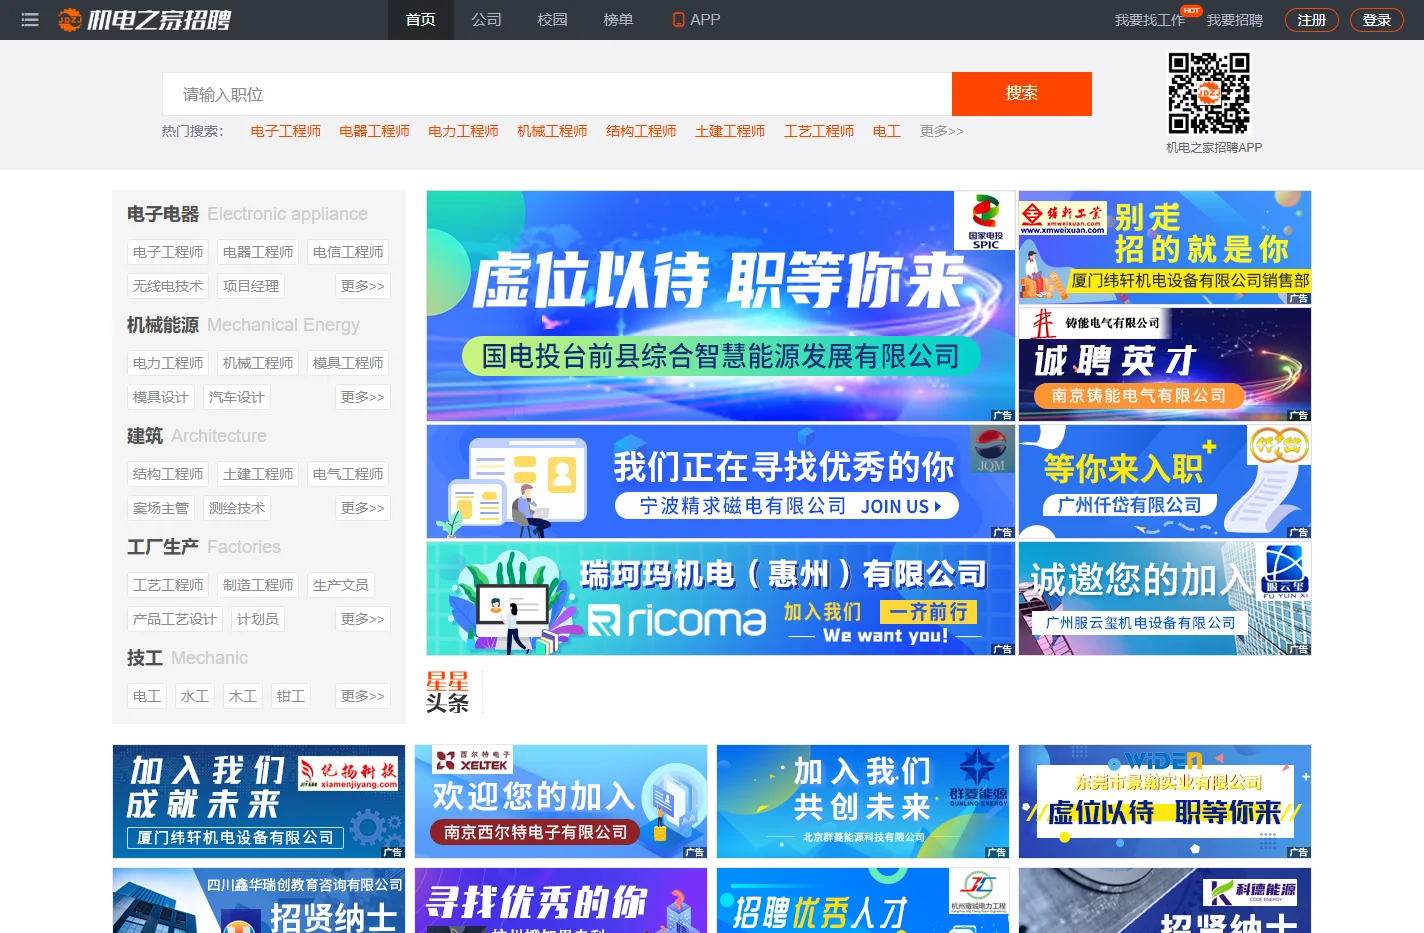Viewport: 1424px width, 933px height.
Task: Select 模具设计 category tag
Action: [x=161, y=397]
